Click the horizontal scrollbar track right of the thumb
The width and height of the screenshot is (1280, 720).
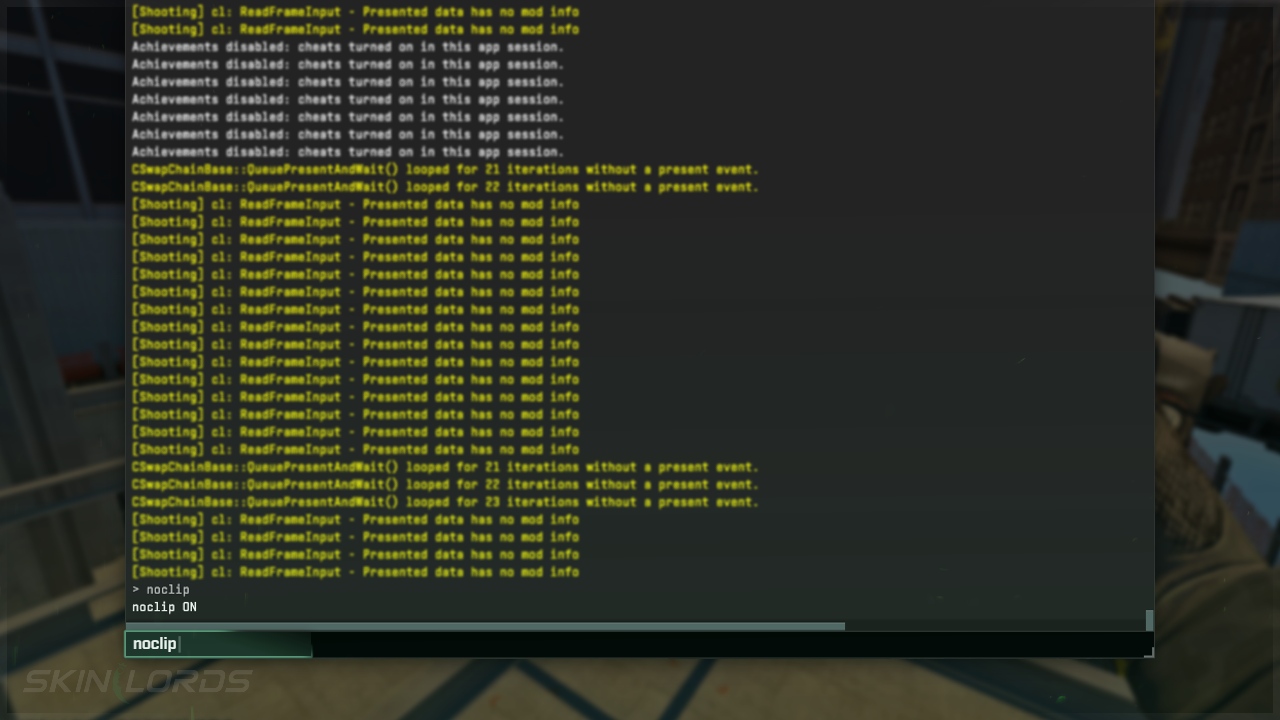(994, 627)
